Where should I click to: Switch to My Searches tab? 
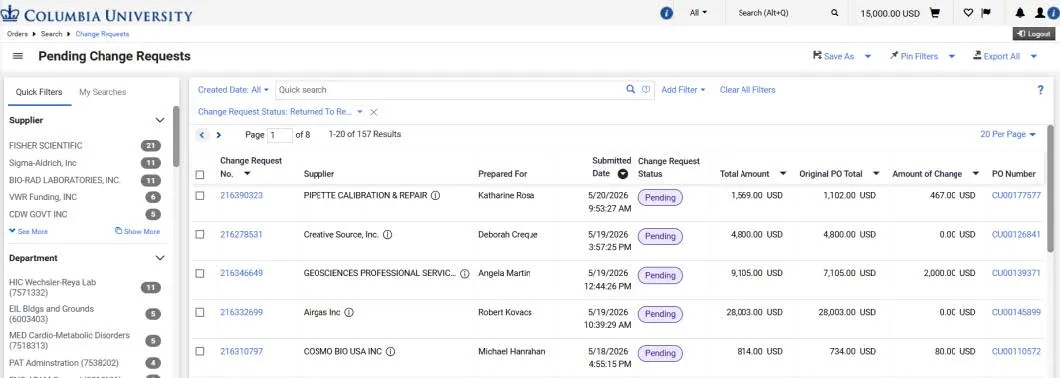click(x=103, y=92)
